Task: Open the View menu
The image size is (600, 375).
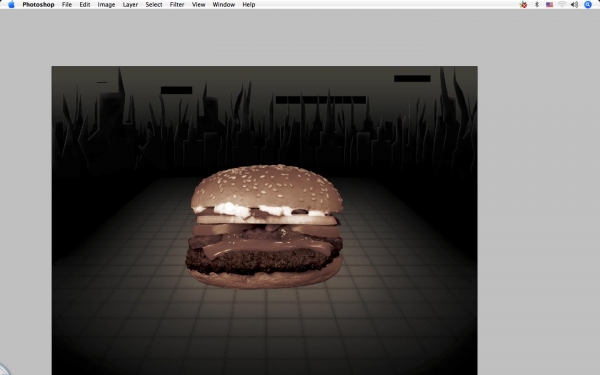Action: pos(198,5)
